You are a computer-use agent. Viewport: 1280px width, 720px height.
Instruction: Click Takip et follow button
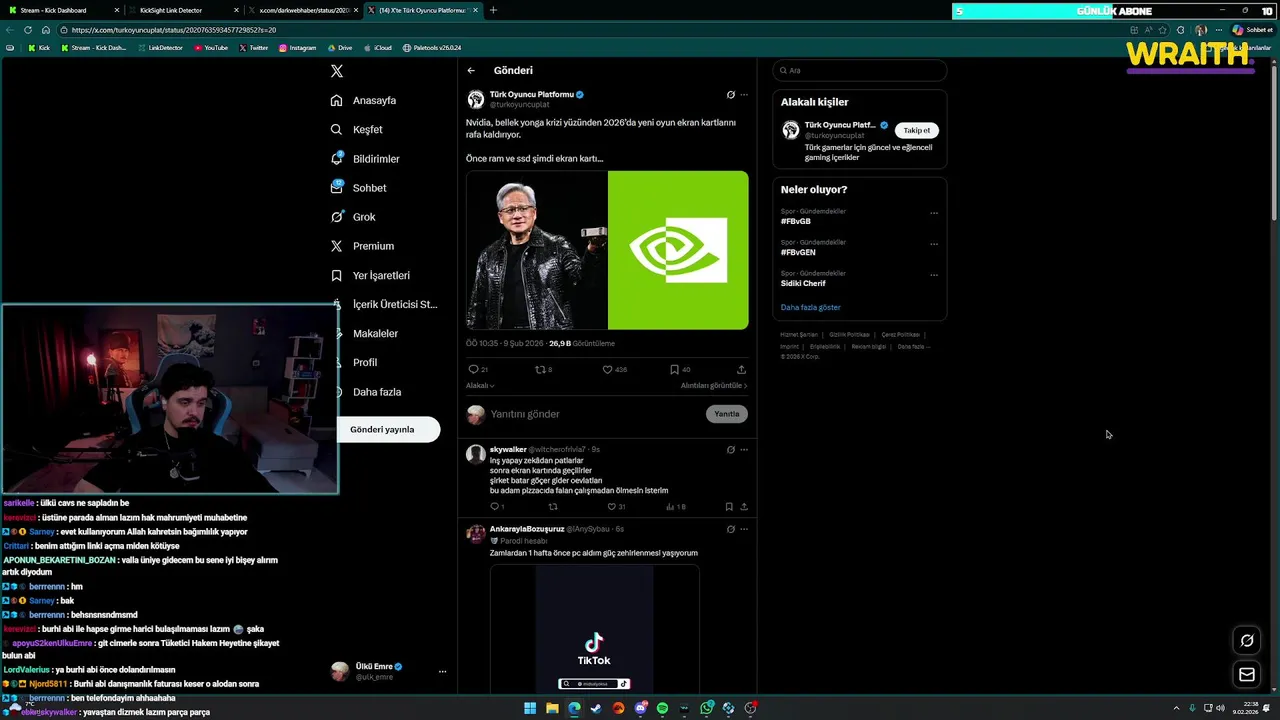917,130
